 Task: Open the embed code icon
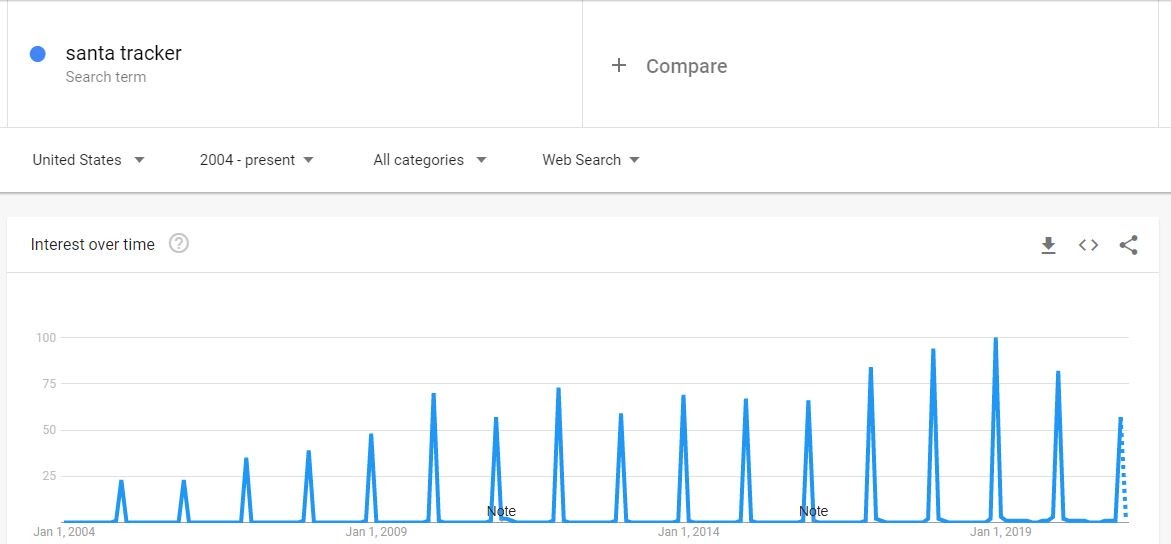1088,245
